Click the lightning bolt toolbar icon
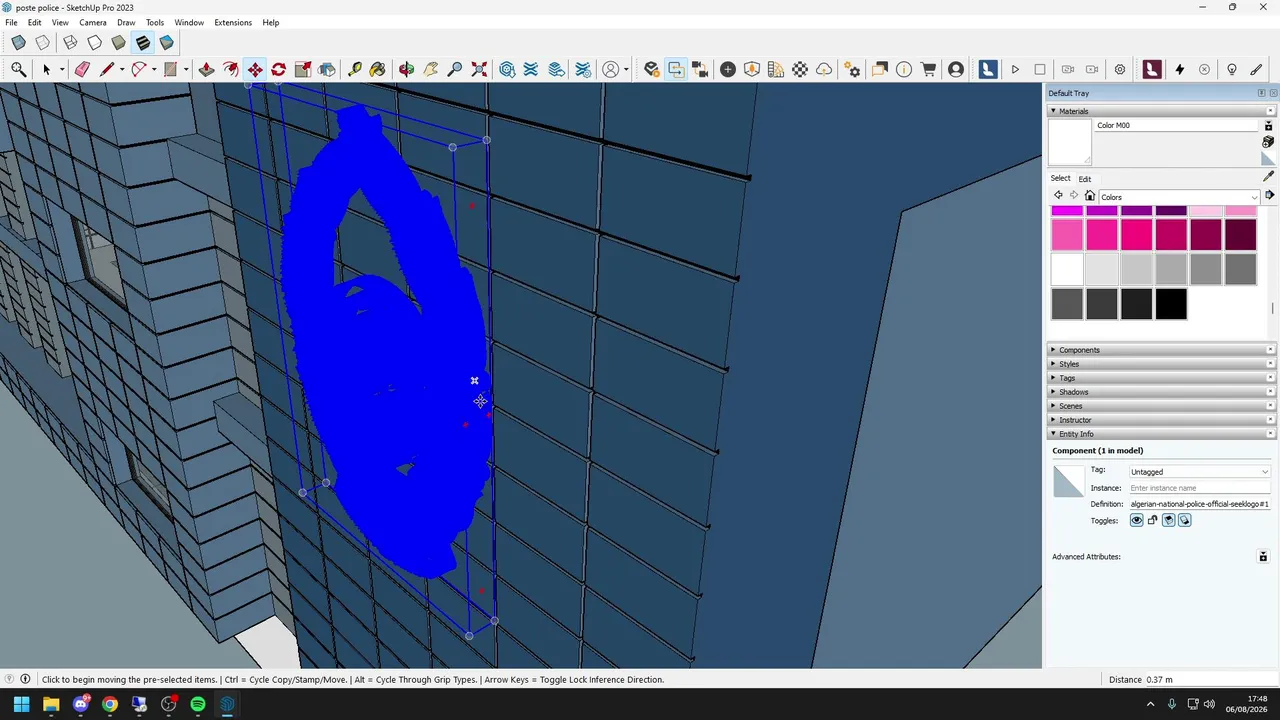Screen dimensions: 1280x720 (1180, 69)
